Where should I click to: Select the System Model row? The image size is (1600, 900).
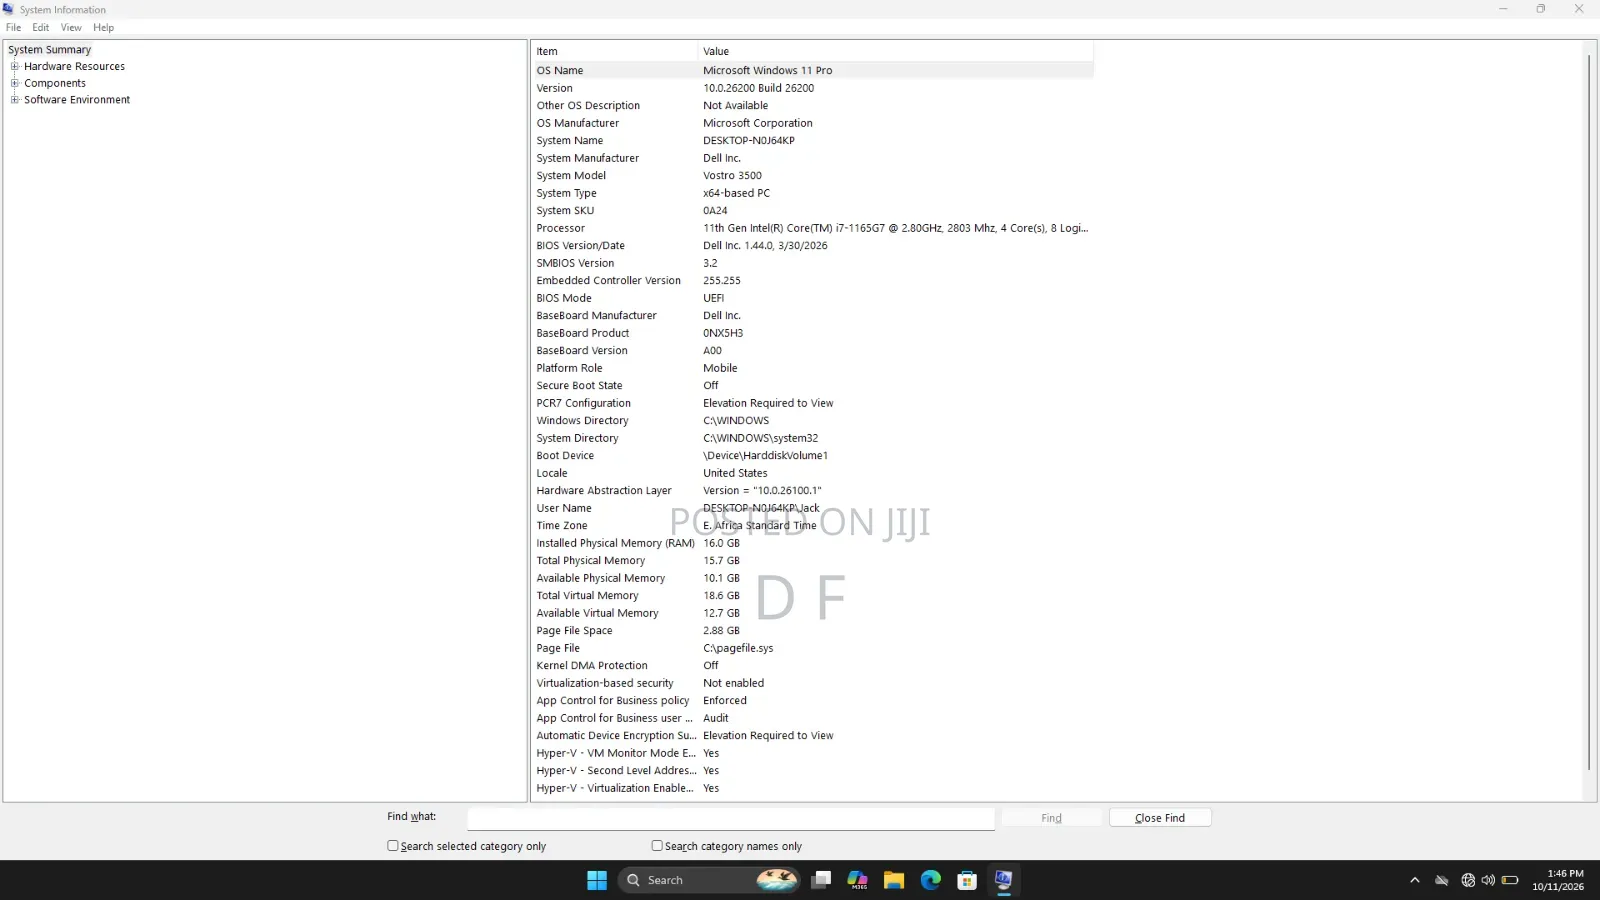[812, 176]
